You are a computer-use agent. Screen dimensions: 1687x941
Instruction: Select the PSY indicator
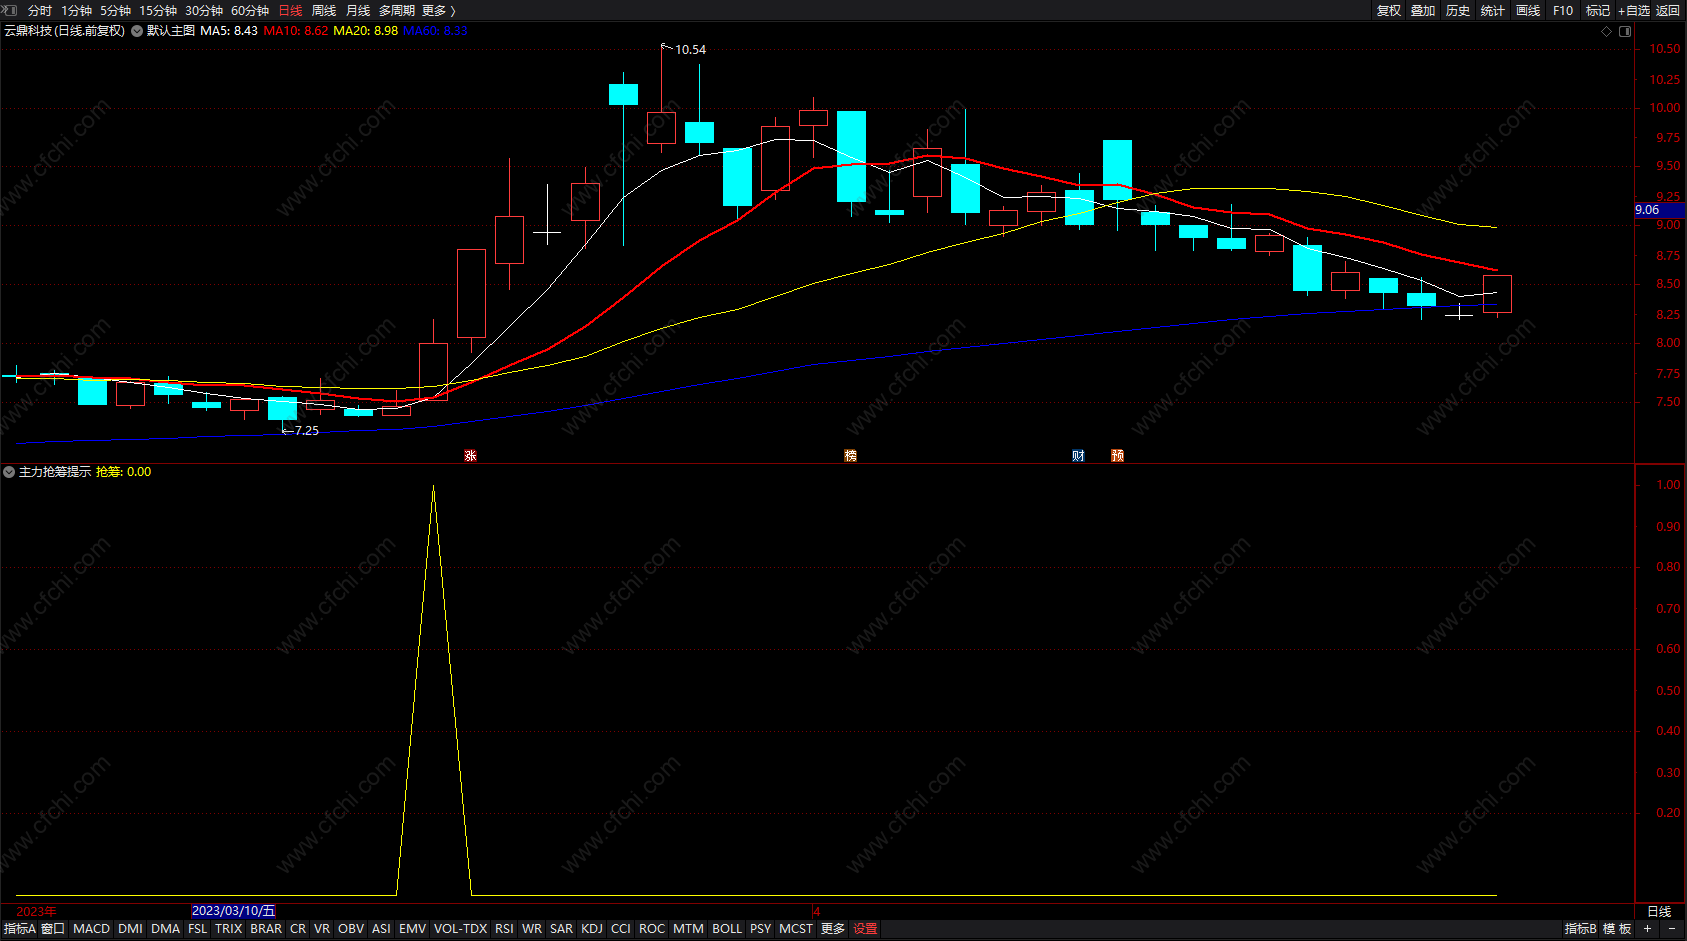pos(761,929)
